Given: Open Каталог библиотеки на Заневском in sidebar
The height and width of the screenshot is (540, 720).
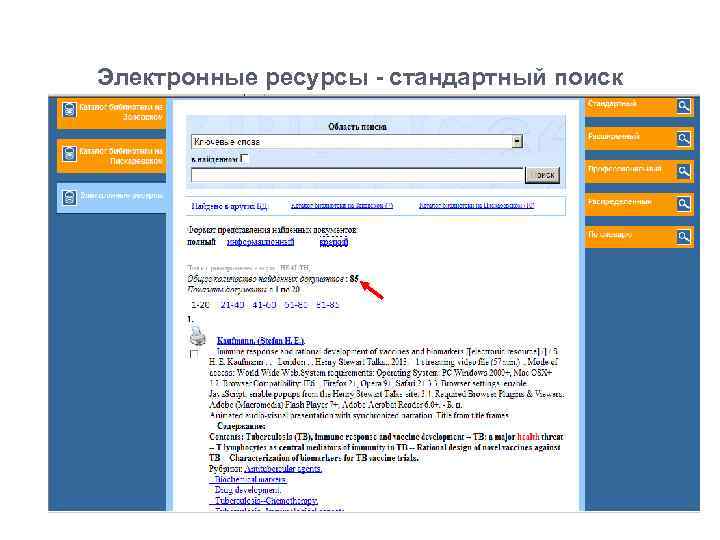Looking at the screenshot, I should coord(112,112).
